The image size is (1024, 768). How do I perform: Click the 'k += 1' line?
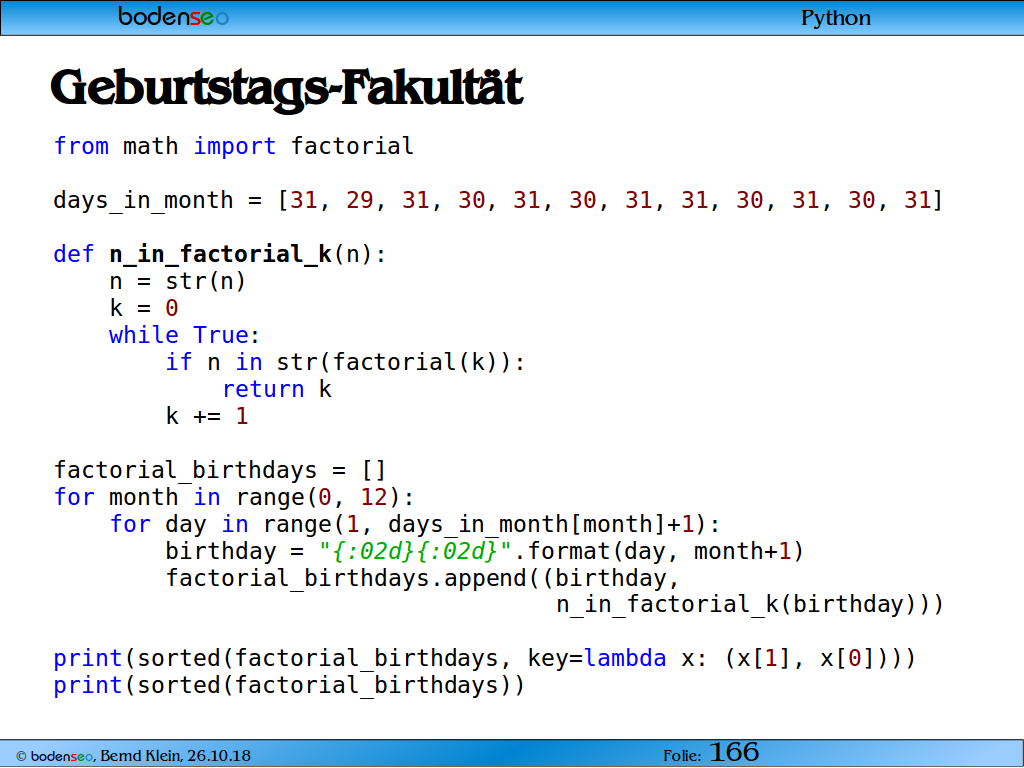[x=207, y=416]
